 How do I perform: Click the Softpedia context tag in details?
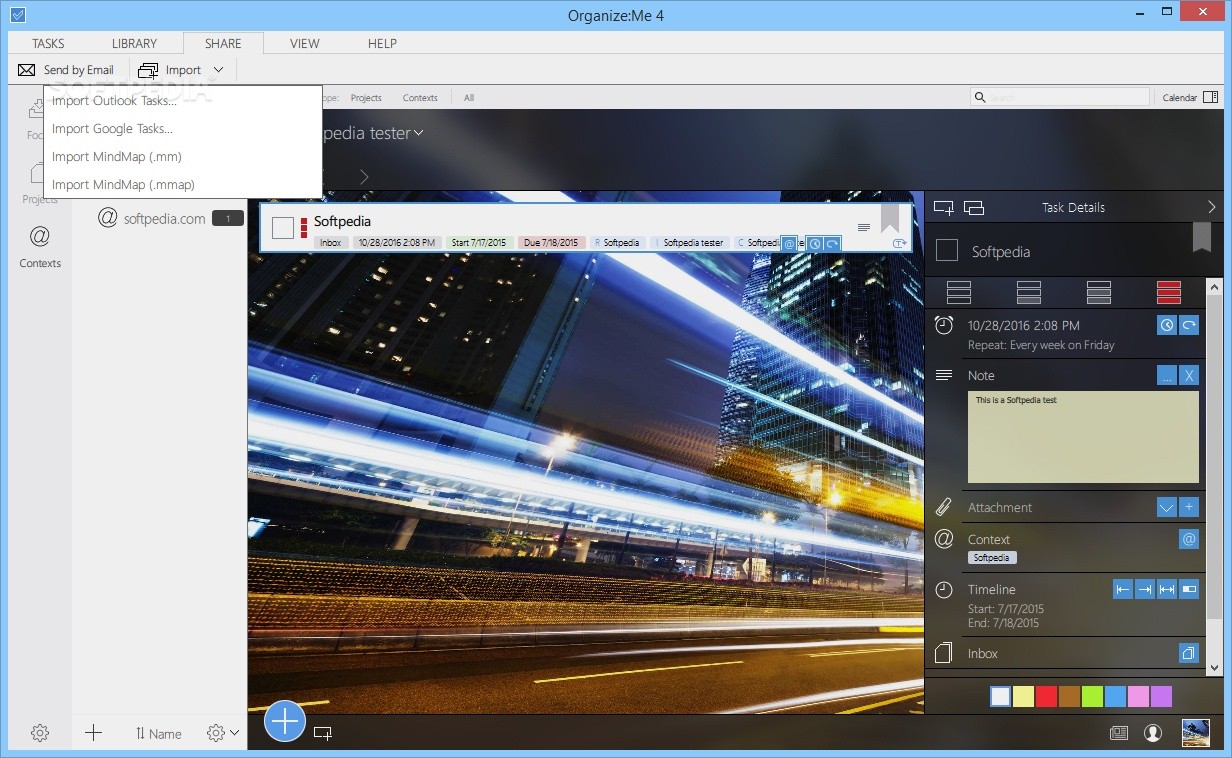[x=992, y=558]
